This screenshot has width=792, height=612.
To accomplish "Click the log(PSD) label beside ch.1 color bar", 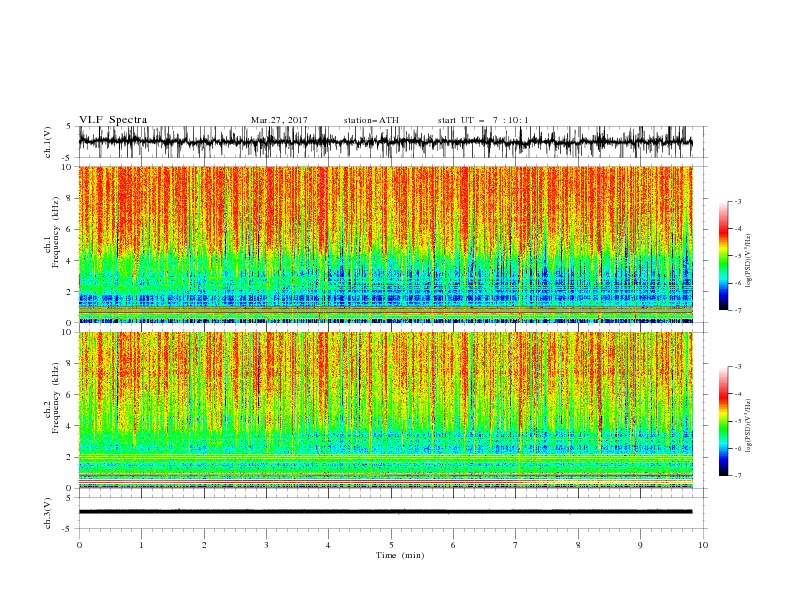I will coord(748,261).
